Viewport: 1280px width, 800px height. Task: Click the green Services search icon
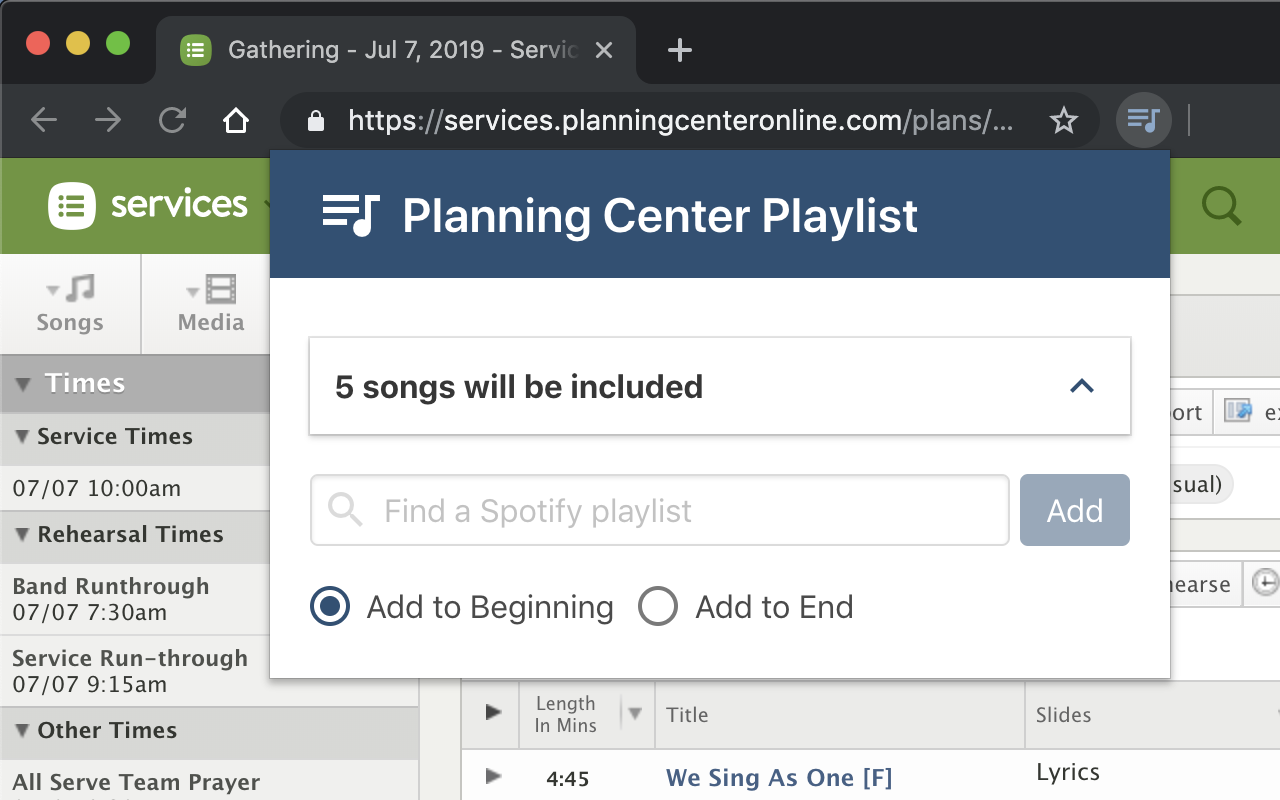click(1221, 205)
